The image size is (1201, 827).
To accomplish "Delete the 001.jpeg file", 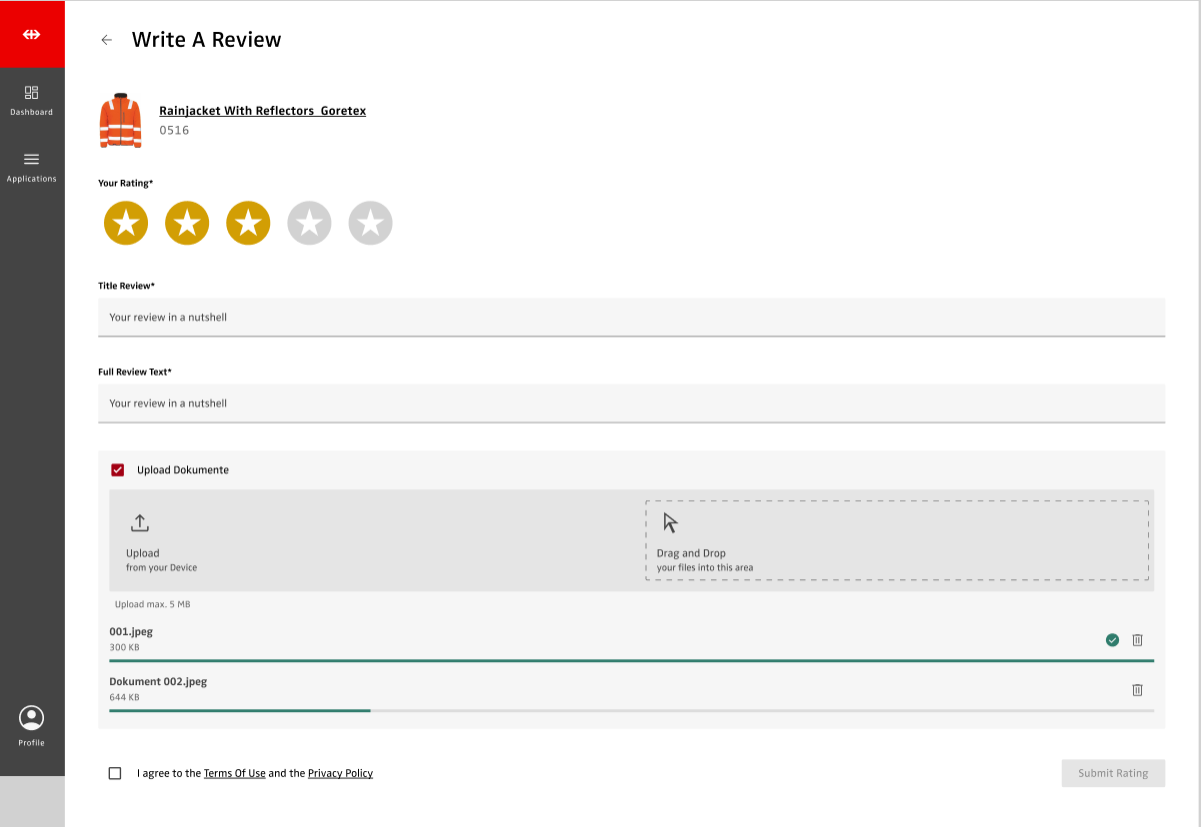I will click(x=1137, y=640).
